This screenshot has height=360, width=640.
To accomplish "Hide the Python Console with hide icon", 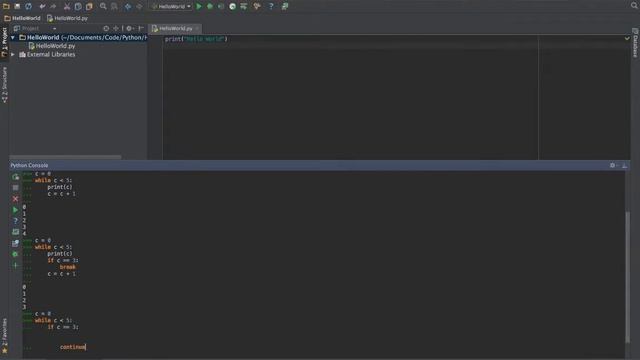I will (x=624, y=165).
